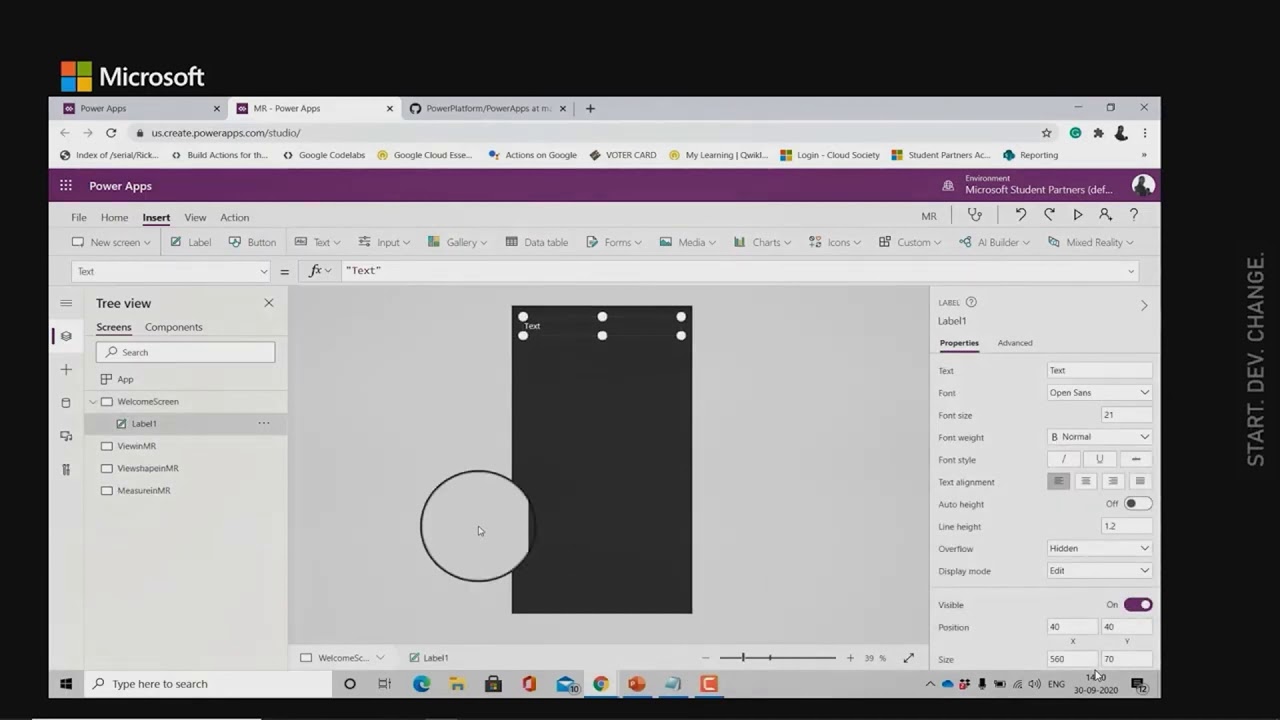Open Label1 more options ellipsis
1280x720 pixels.
[264, 423]
